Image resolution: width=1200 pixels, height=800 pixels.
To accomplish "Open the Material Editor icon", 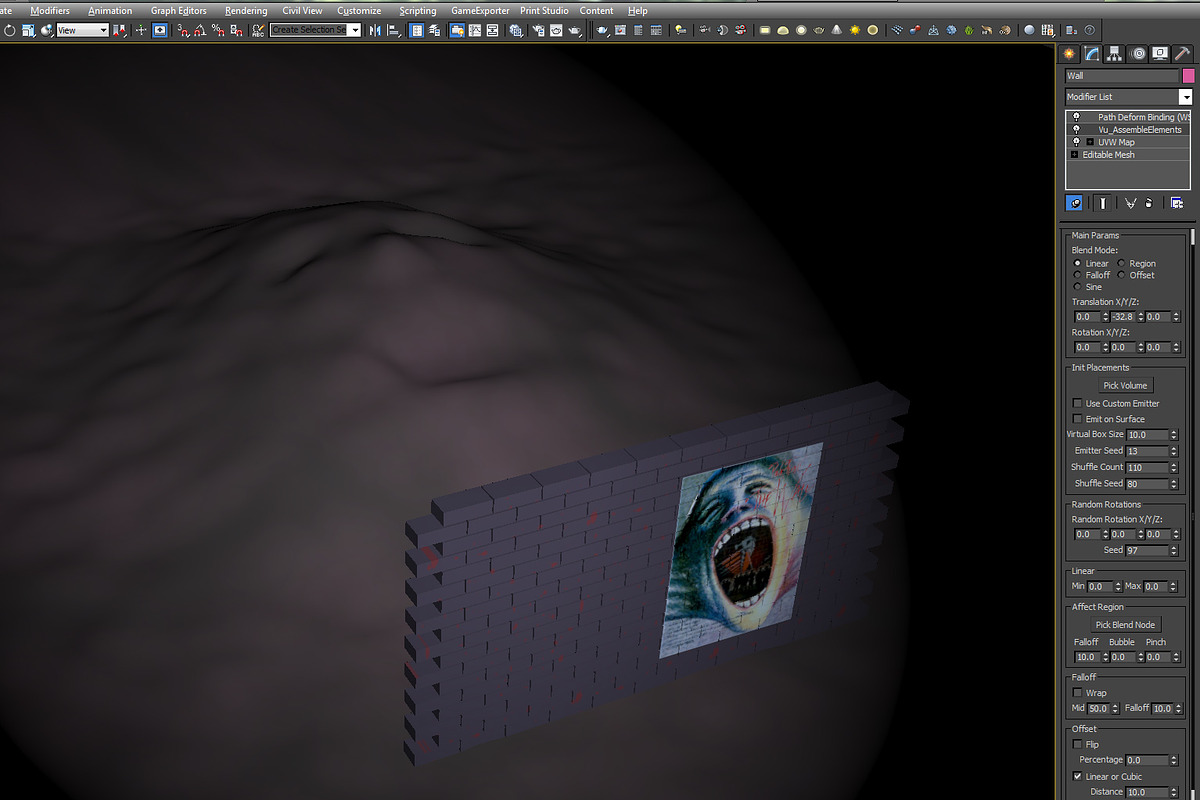I will 516,30.
